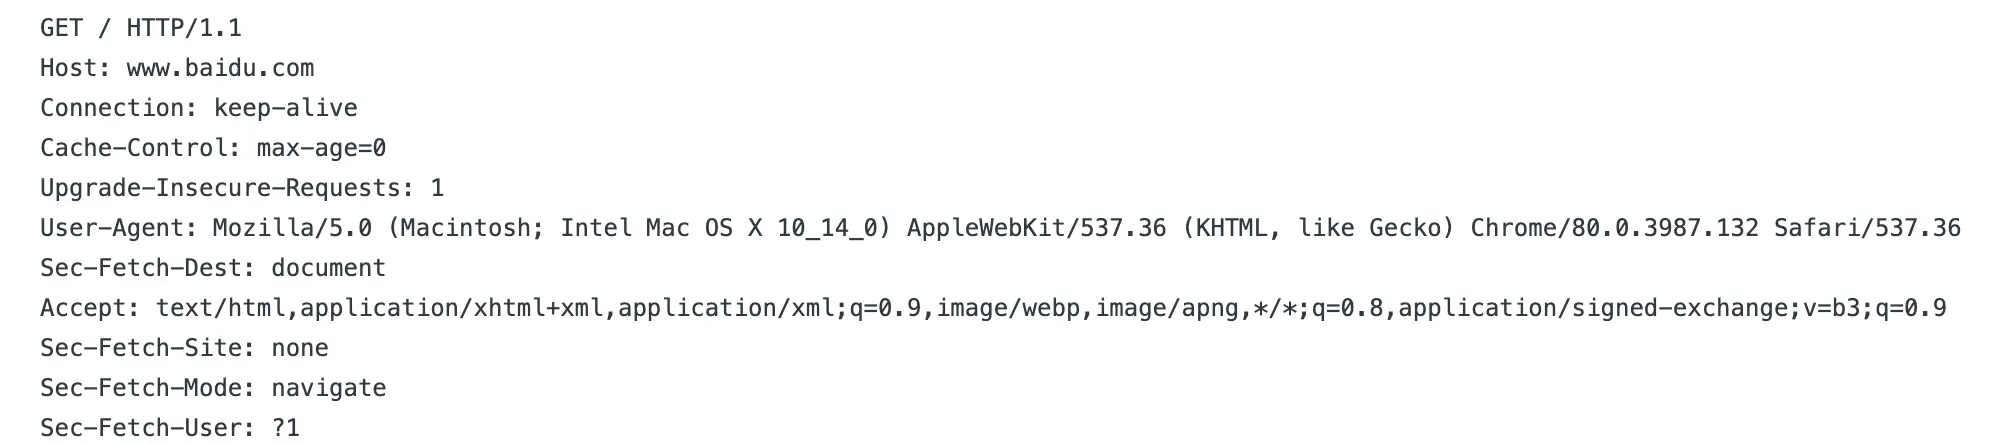Screen dimensions: 1994x444
Task: Click Mozilla/5.0 in the User-Agent value
Action: 292,228
